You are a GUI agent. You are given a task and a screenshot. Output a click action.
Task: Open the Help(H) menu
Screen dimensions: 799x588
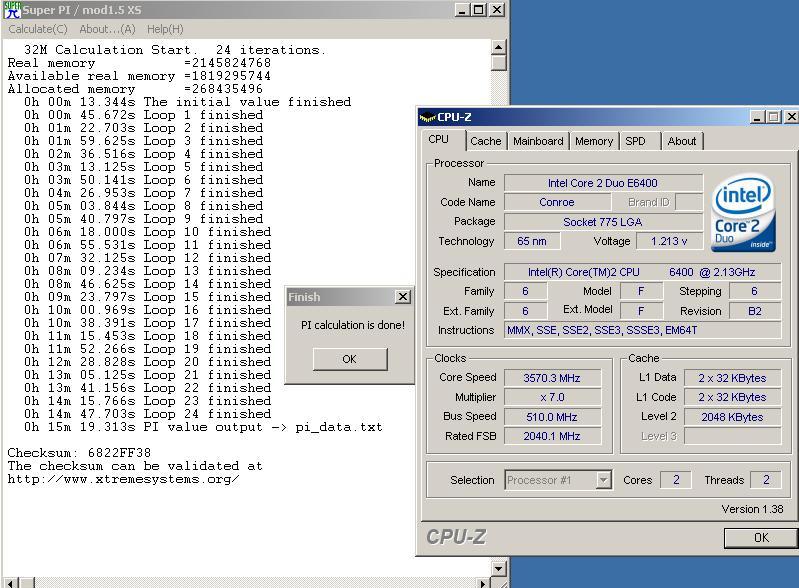165,29
